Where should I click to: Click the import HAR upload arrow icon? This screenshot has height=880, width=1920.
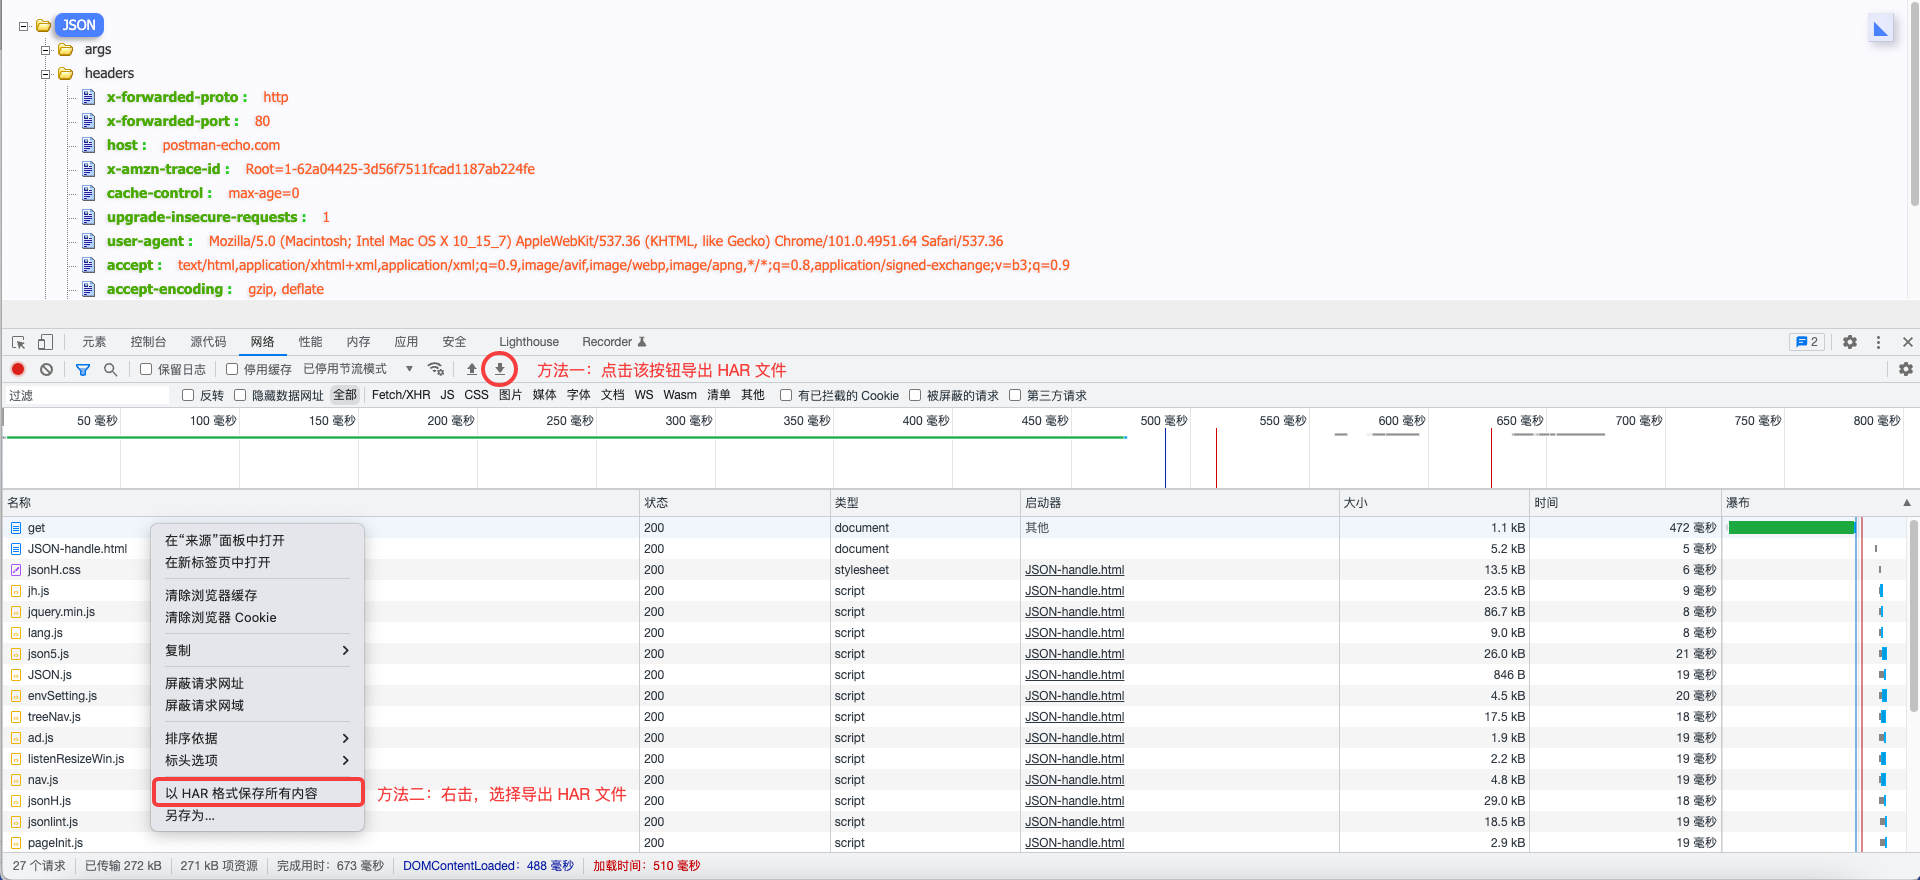click(472, 369)
